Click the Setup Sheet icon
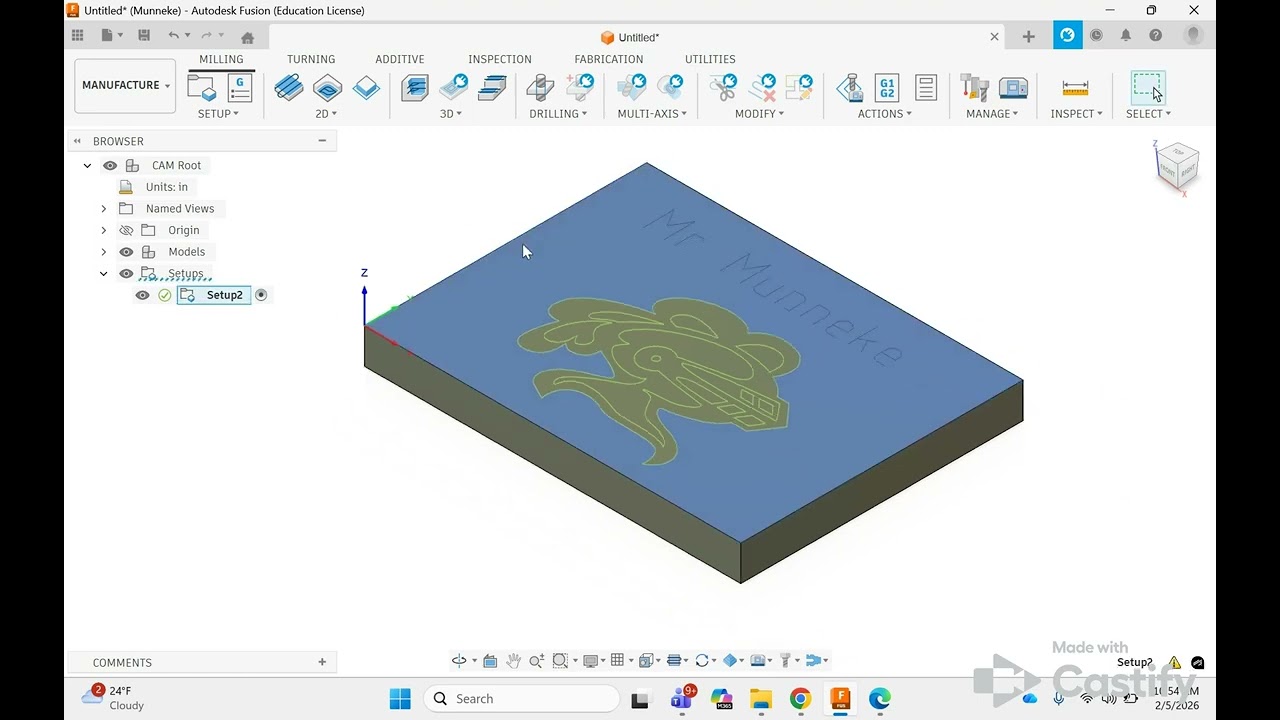Image resolution: width=1280 pixels, height=720 pixels. click(x=926, y=88)
